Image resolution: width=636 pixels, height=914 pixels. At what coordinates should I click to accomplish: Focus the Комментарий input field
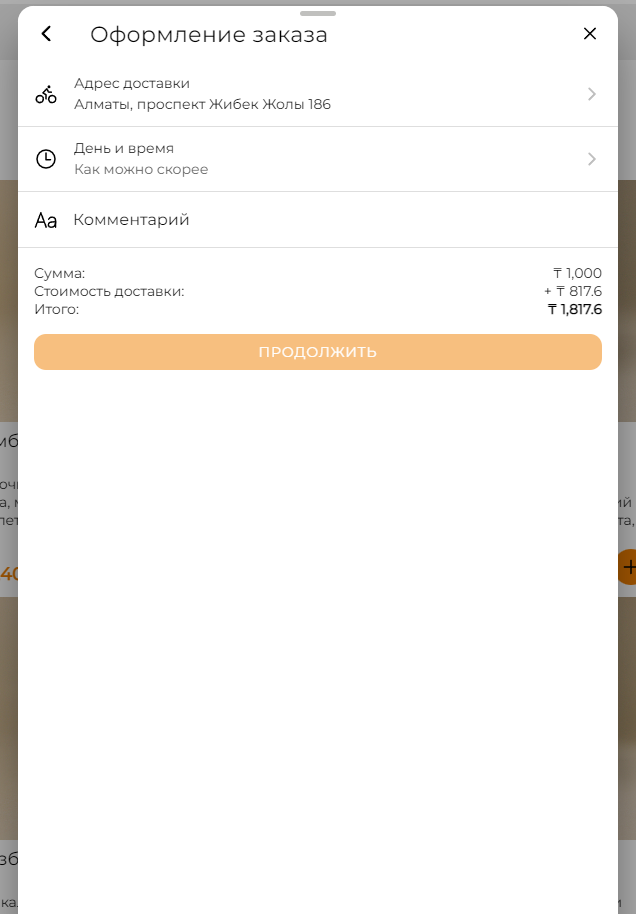pyautogui.click(x=318, y=220)
